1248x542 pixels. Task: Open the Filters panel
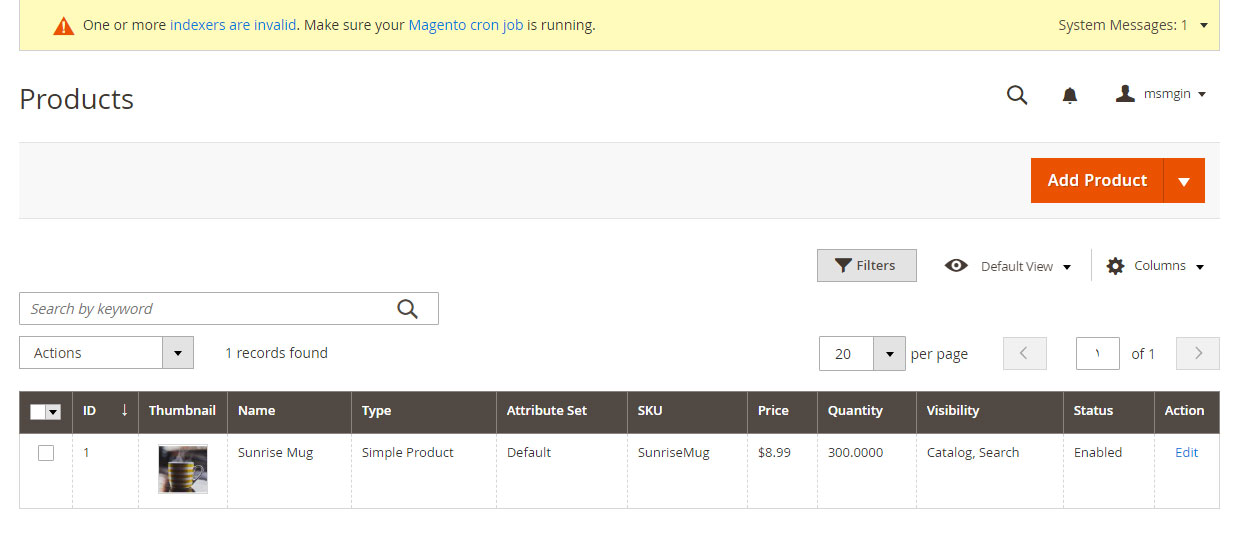click(x=866, y=266)
